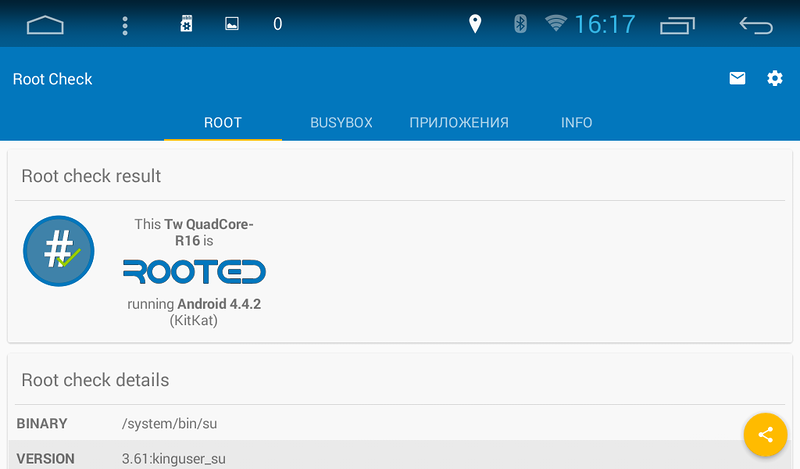Tap the Android home button icon

point(45,24)
